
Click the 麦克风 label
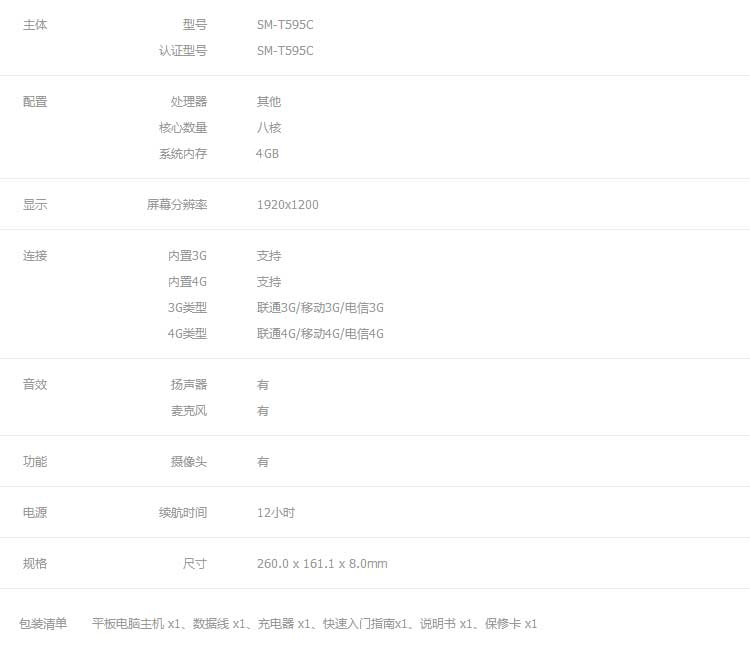[188, 411]
